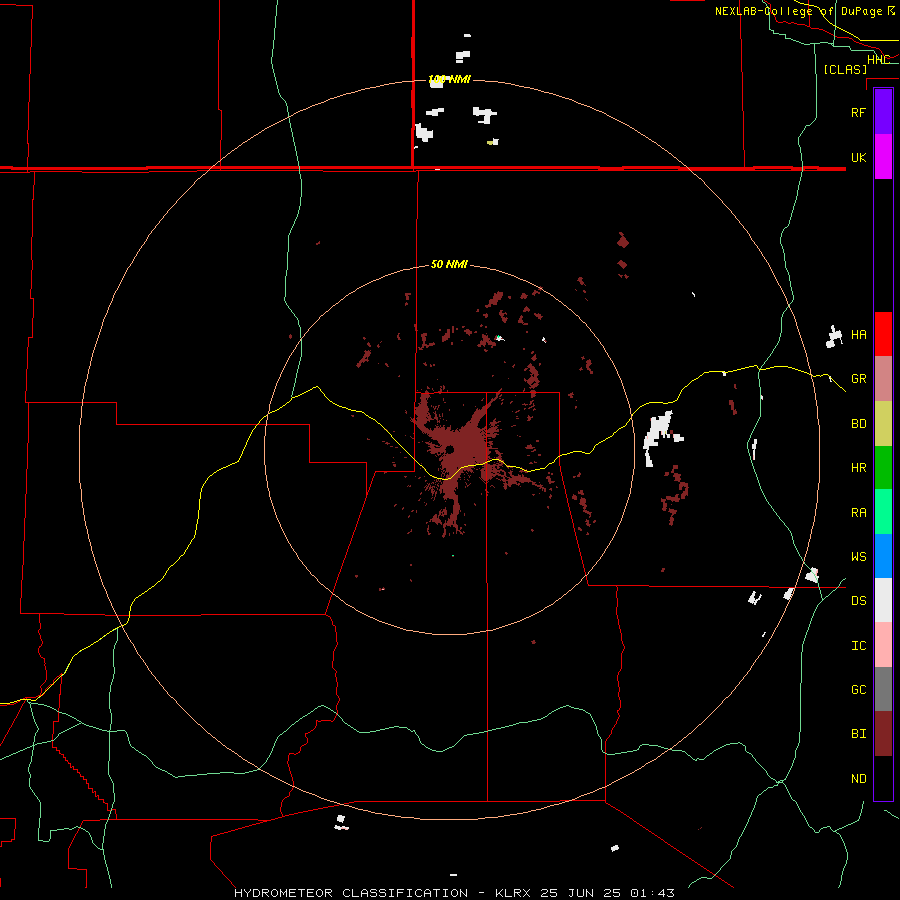Click the yellow BD color swatch
The width and height of the screenshot is (900, 900).
[x=883, y=424]
